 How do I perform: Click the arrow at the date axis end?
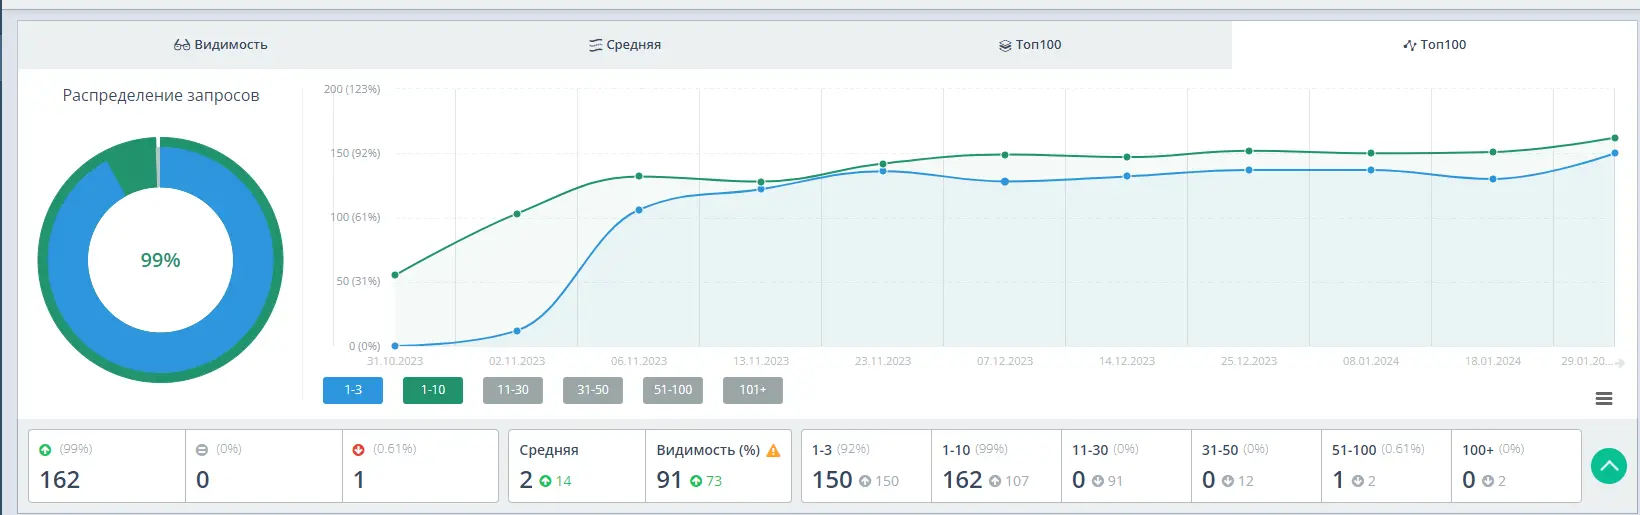pyautogui.click(x=1619, y=363)
